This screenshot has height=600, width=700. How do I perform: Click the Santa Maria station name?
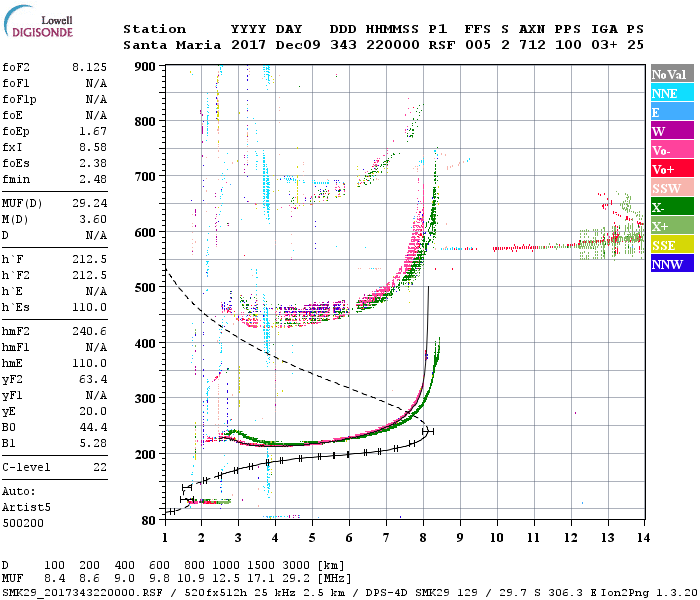tap(172, 45)
